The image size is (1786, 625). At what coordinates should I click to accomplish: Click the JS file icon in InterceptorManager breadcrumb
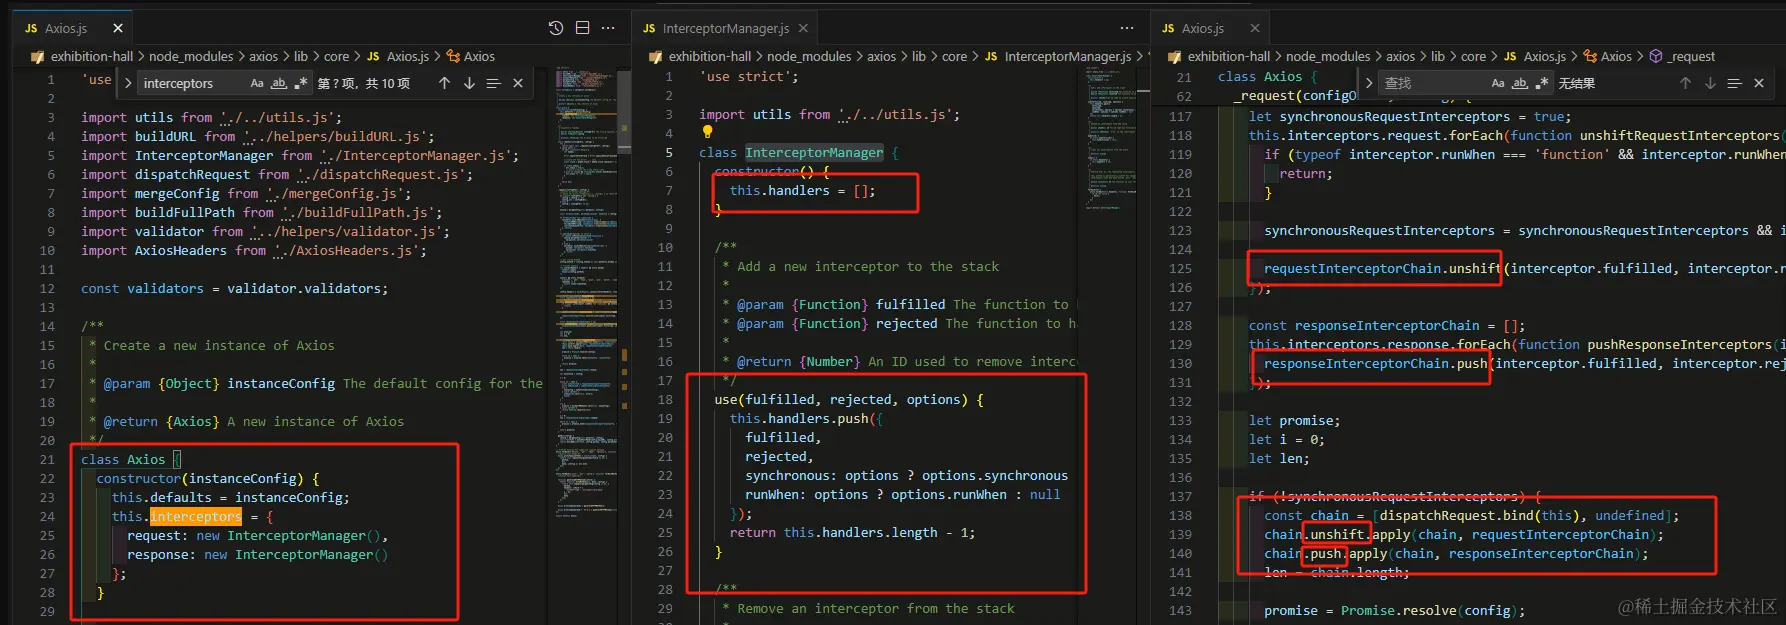pos(991,56)
